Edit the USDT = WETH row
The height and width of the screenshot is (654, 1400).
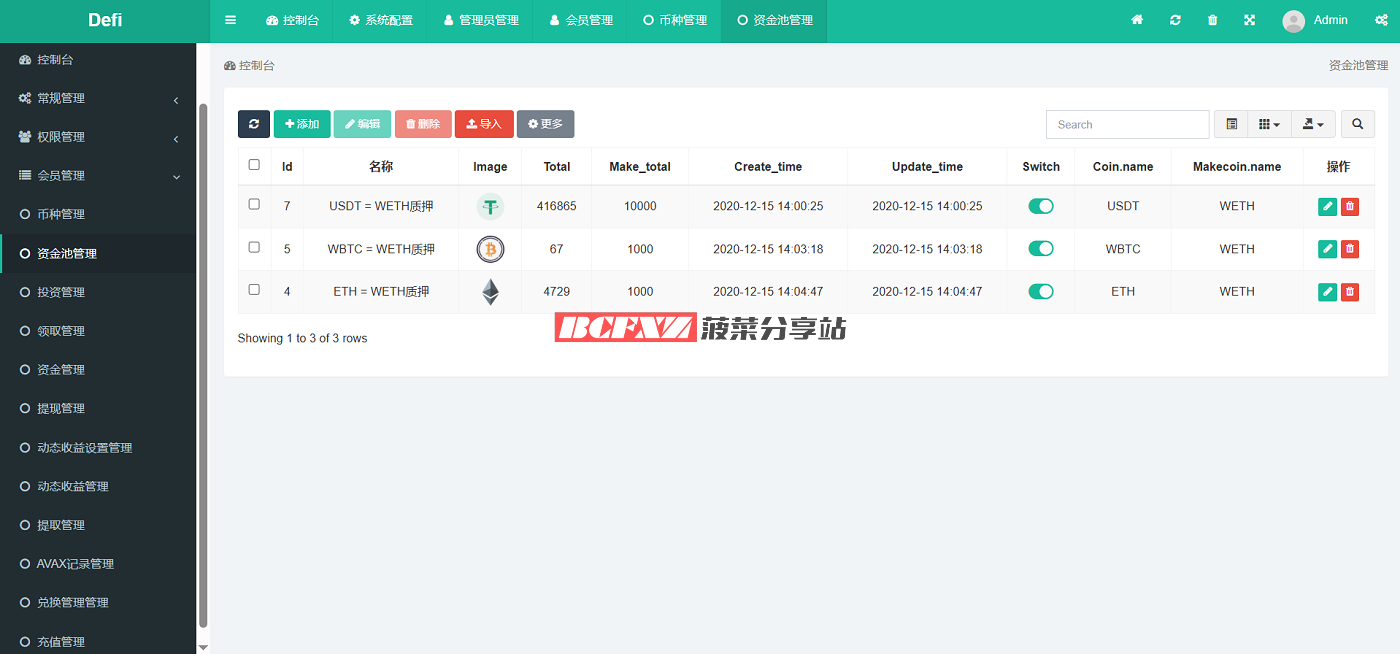(x=1327, y=206)
